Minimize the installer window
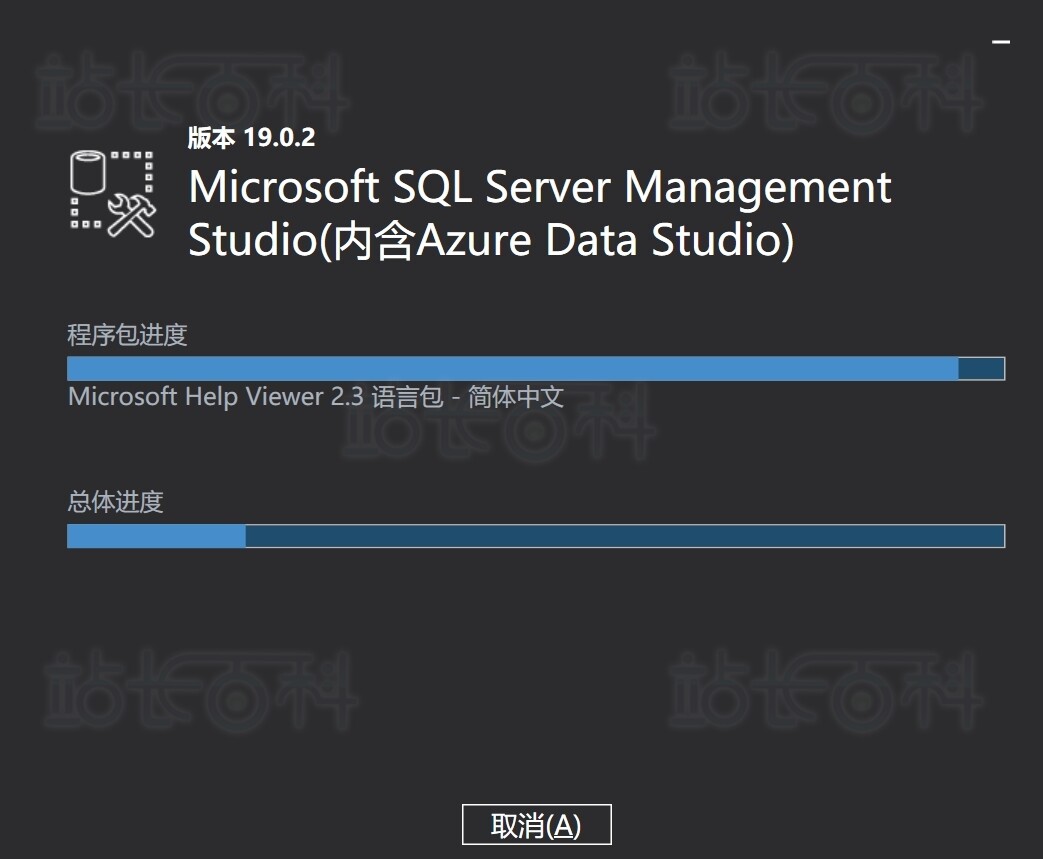 1000,42
